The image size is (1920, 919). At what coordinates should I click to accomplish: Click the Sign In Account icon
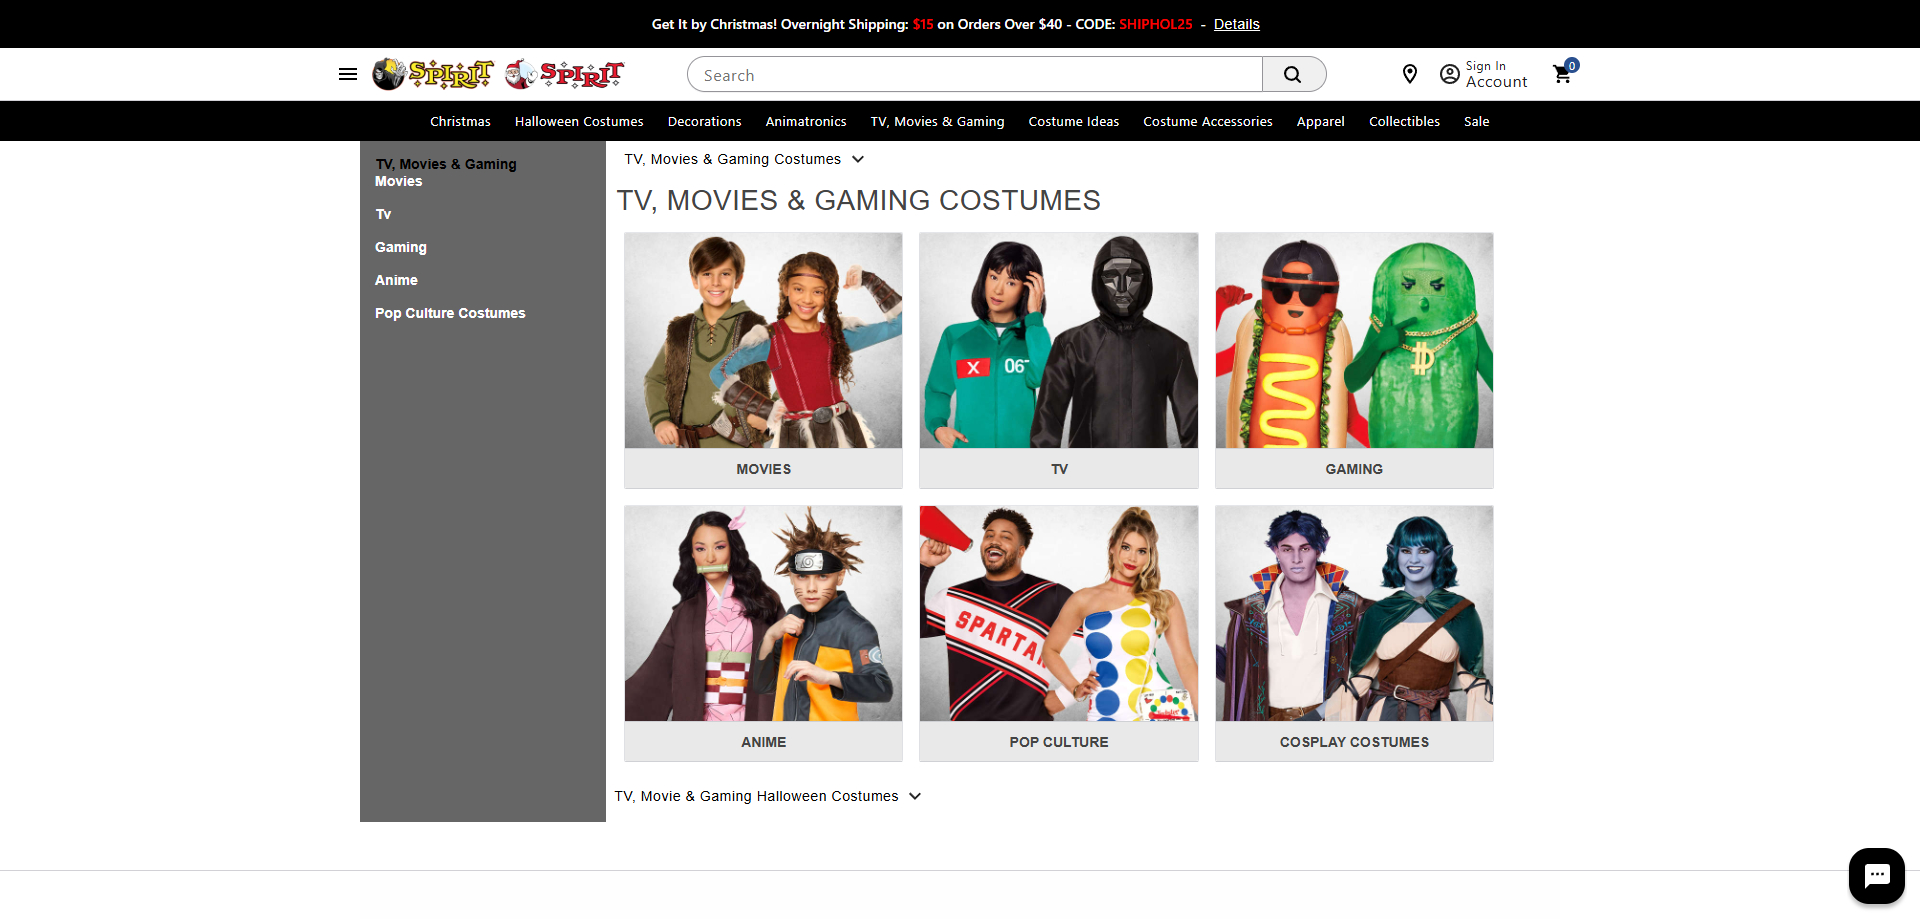1450,74
